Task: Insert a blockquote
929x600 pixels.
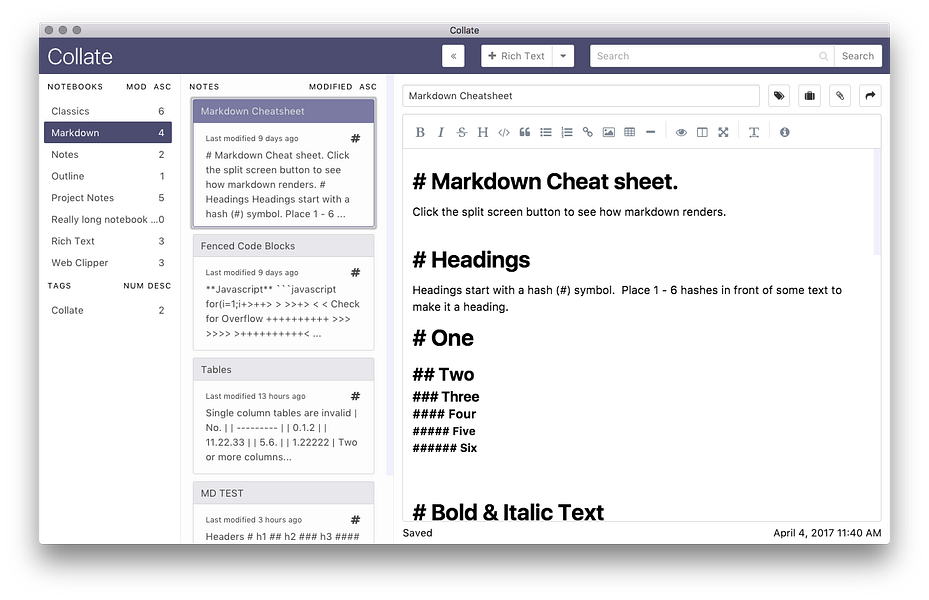Action: (x=525, y=132)
